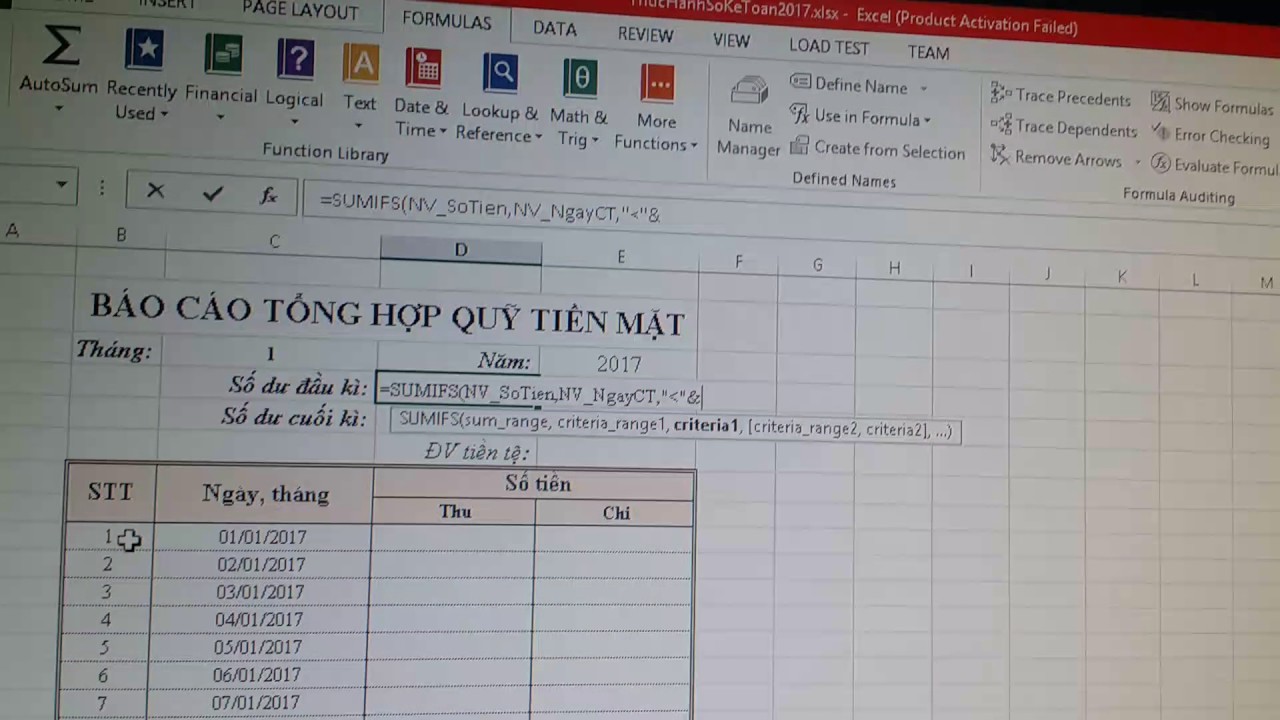Click 'ĐV tiền tệ:' label cell
1280x720 pixels.
pos(476,452)
